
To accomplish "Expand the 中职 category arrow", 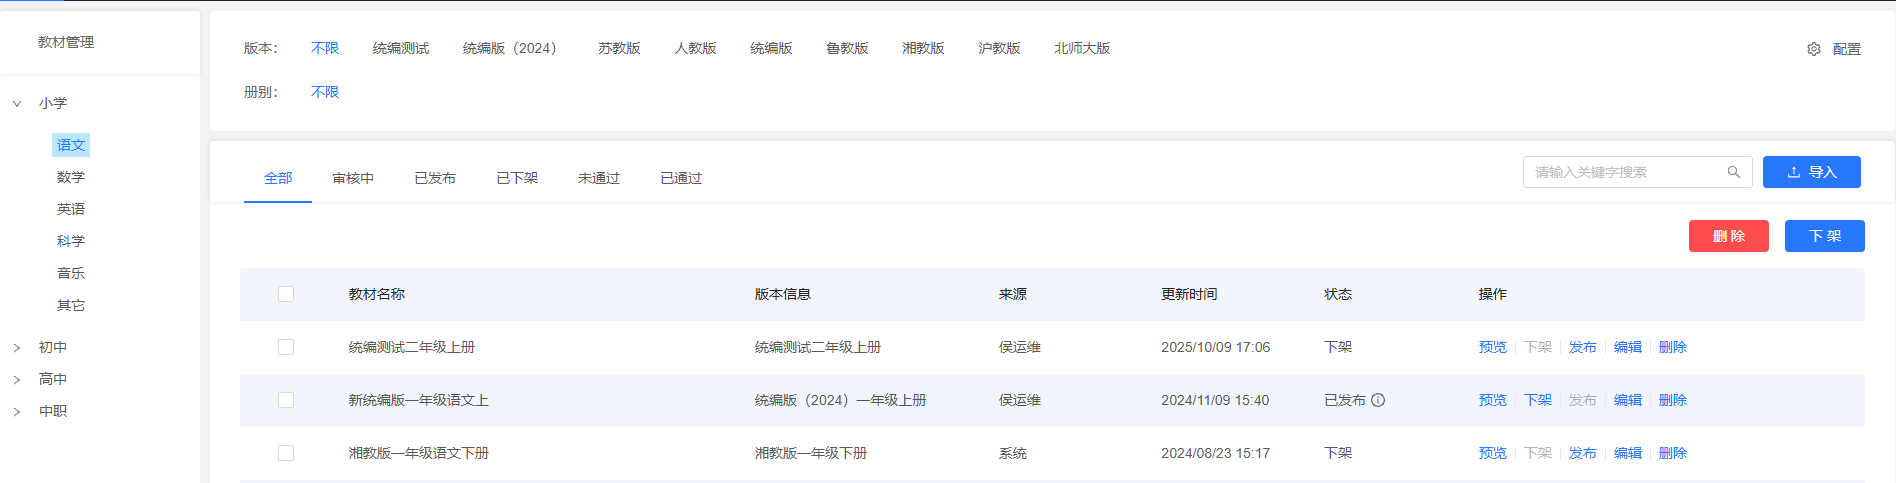I will tap(17, 411).
